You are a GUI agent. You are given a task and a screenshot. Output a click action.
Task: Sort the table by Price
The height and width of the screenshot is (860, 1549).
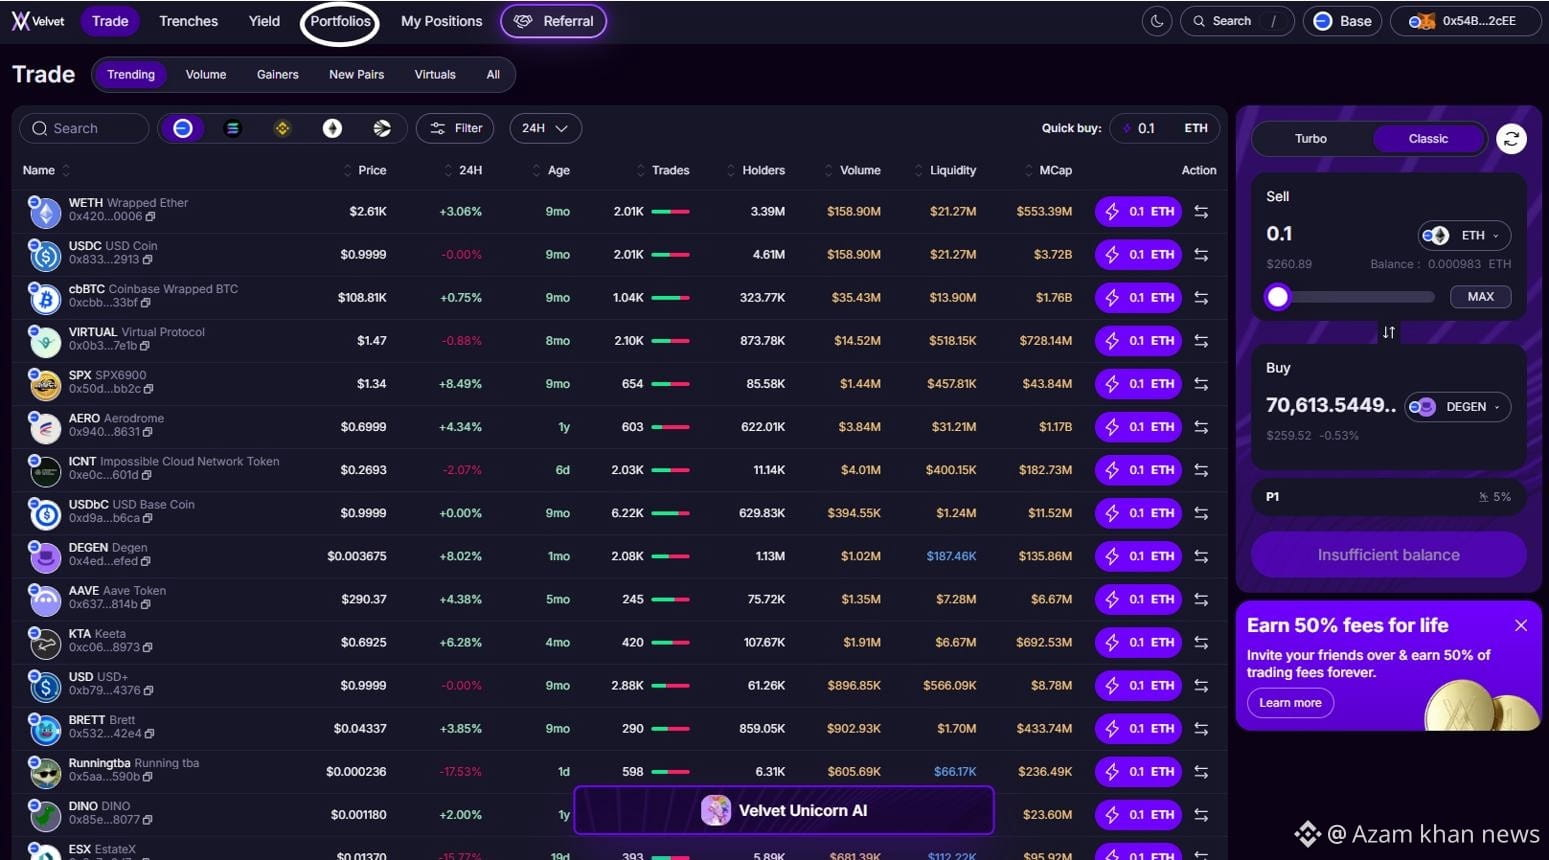[x=365, y=170]
